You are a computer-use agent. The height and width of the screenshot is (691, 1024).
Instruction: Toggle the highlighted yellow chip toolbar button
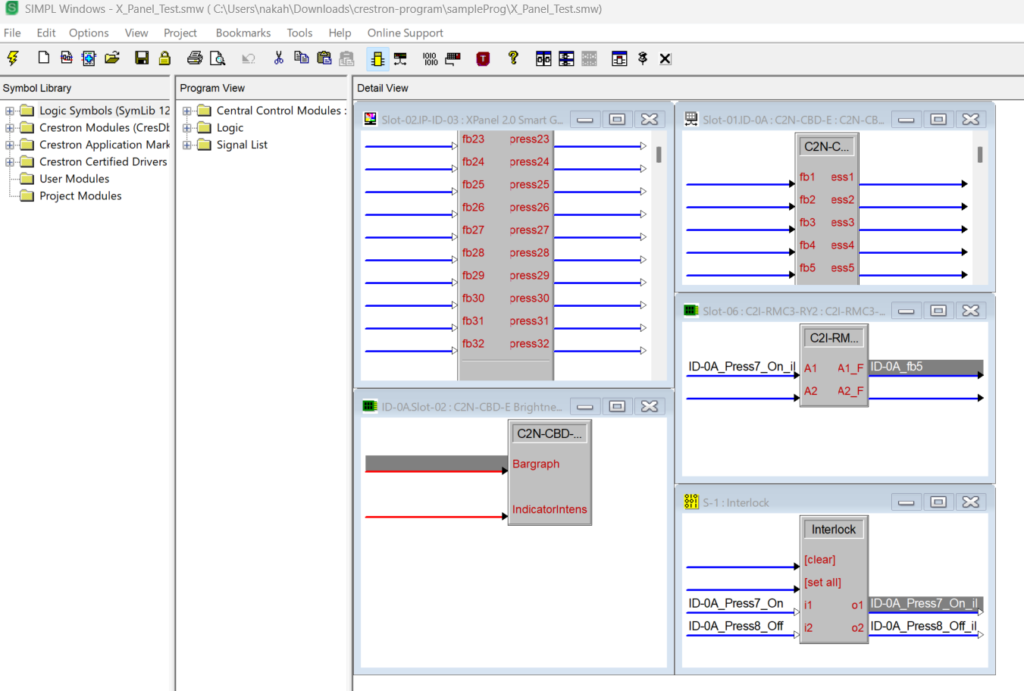pos(378,58)
